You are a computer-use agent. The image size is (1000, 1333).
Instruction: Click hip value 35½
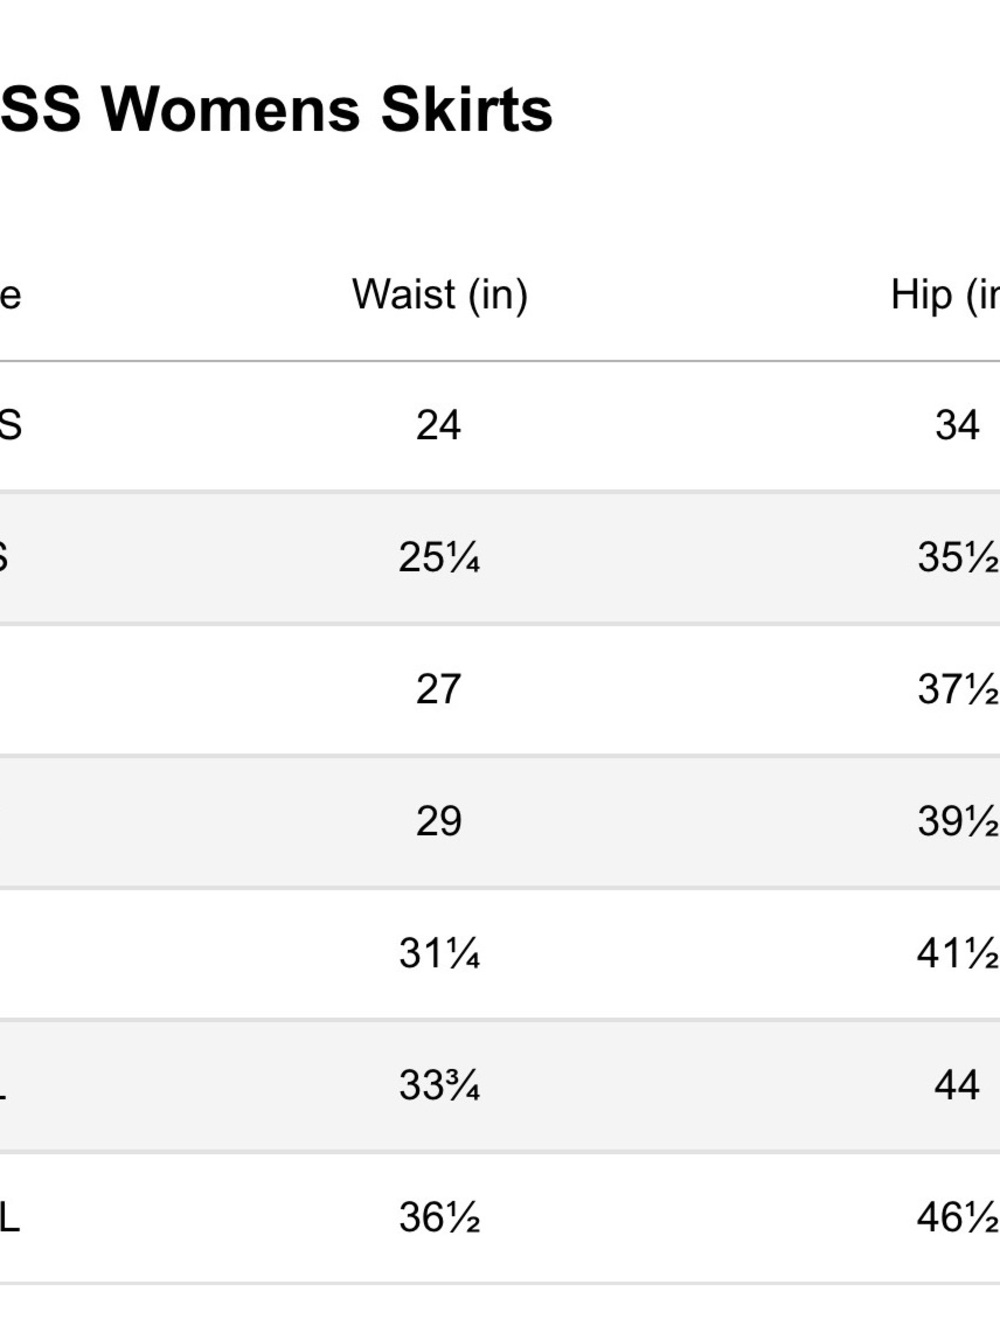pyautogui.click(x=958, y=557)
